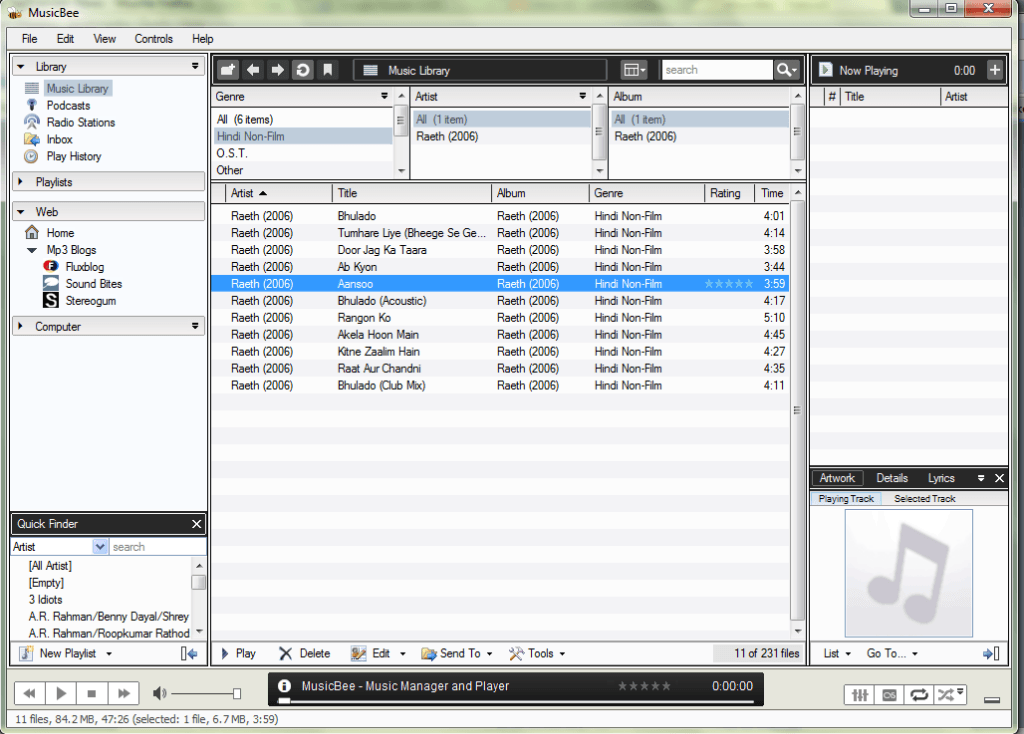
Task: Click the search magnifier icon
Action: click(x=786, y=70)
